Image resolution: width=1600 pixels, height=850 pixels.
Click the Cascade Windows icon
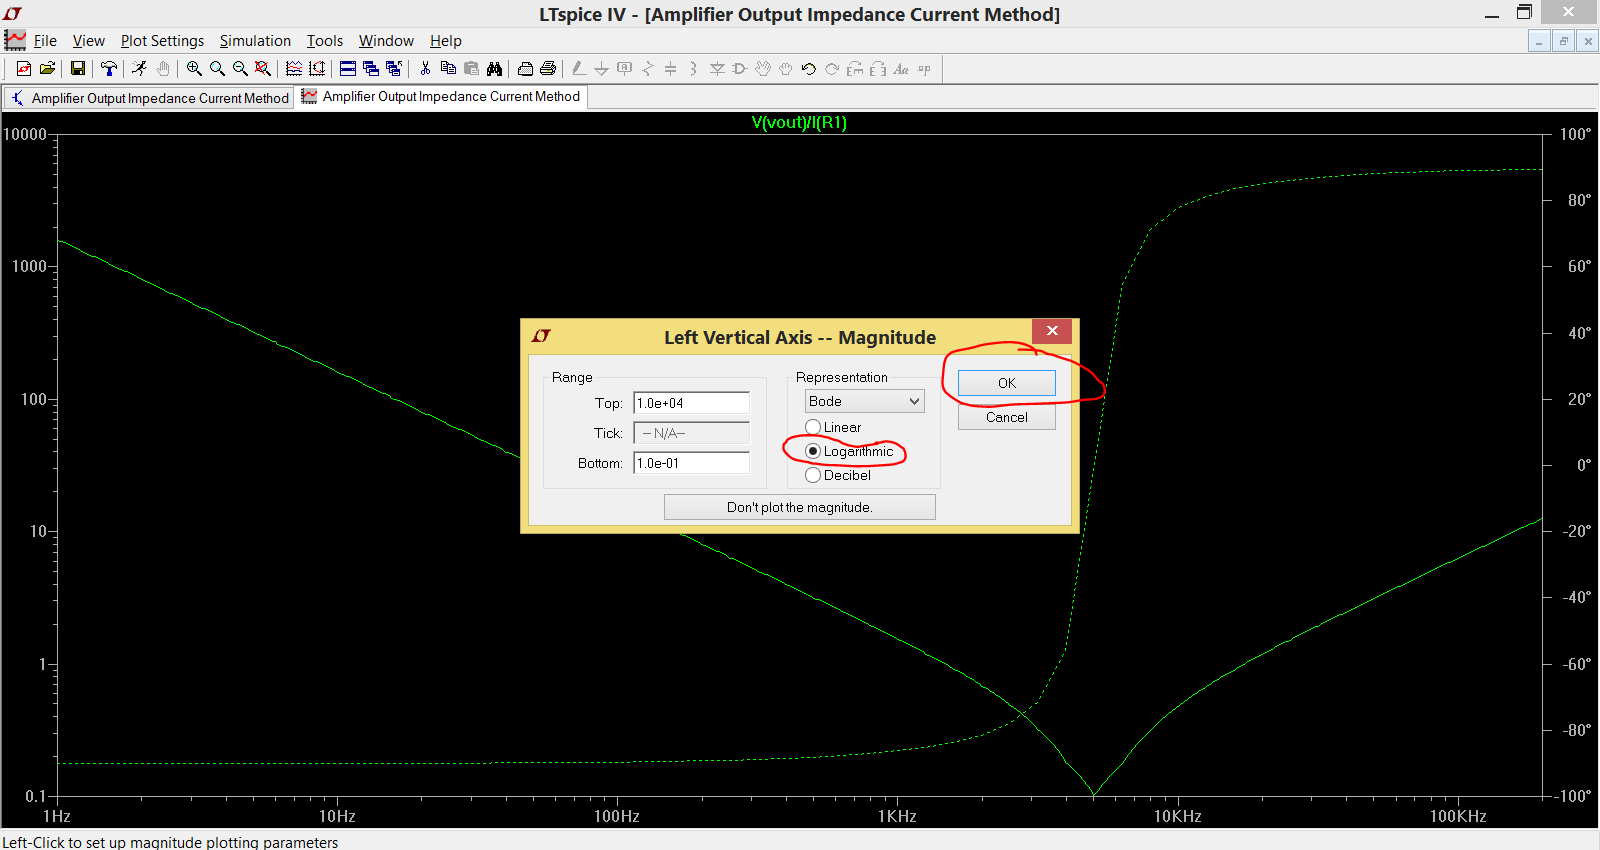point(371,69)
